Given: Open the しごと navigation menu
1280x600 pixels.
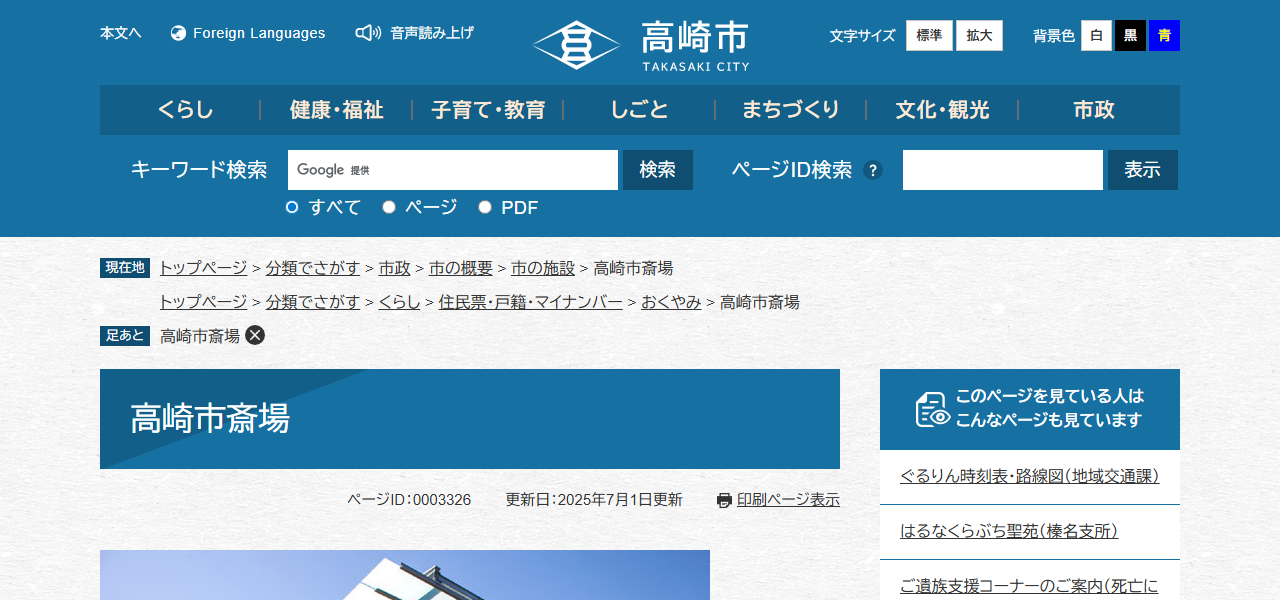Looking at the screenshot, I should tap(640, 110).
